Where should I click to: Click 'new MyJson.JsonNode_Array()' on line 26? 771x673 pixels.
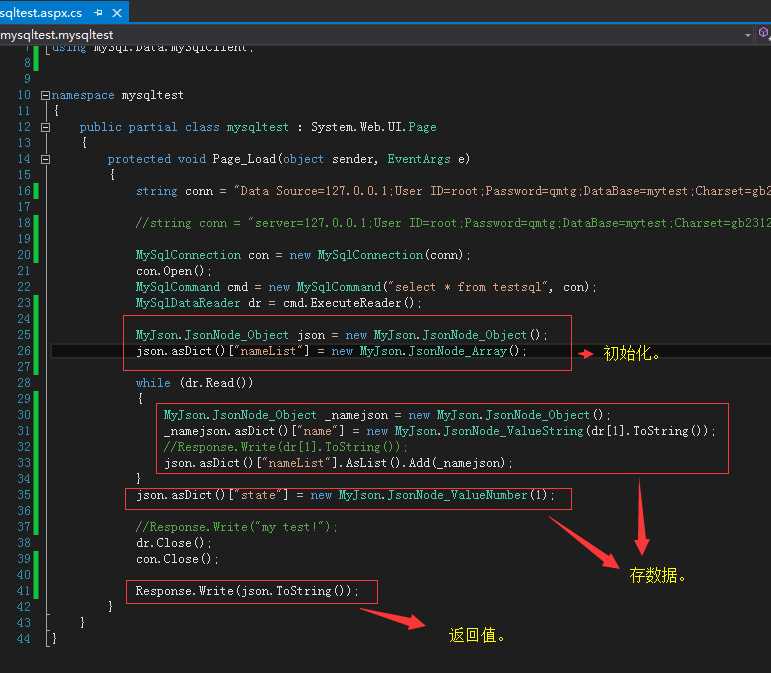428,351
